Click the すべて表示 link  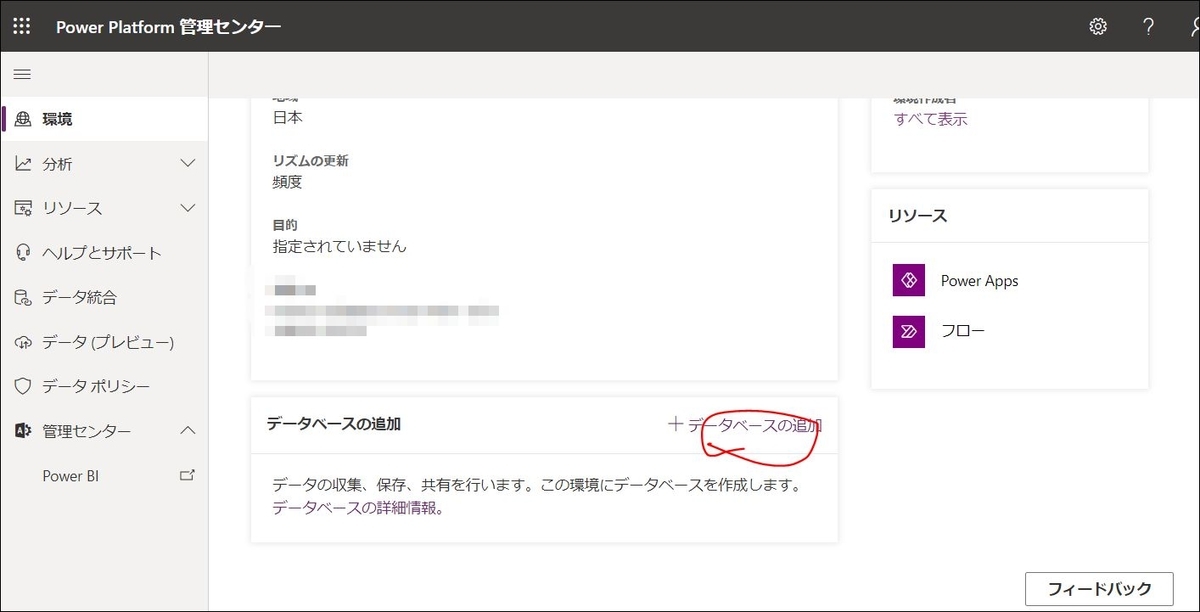(931, 119)
